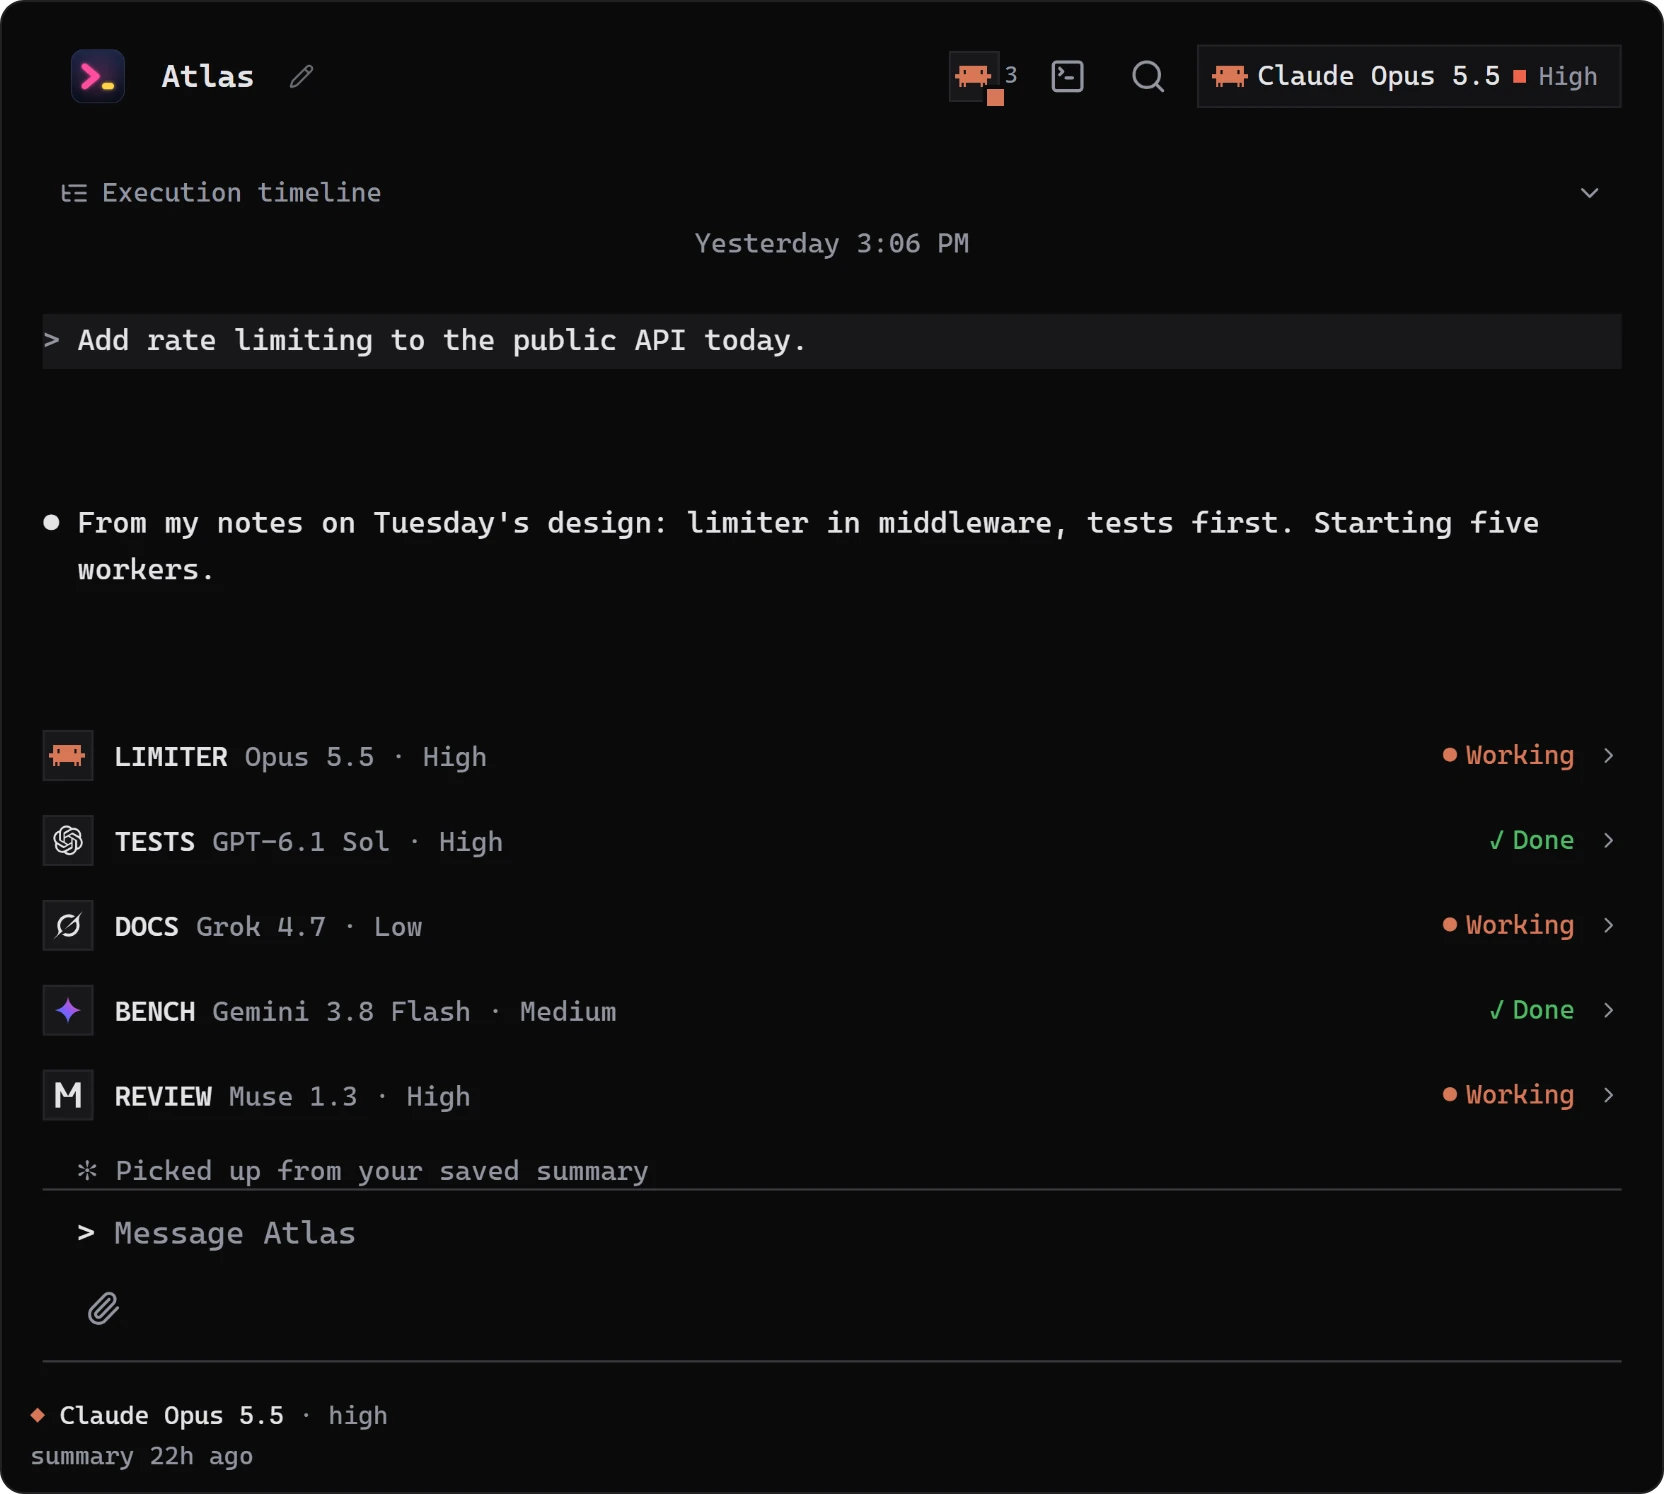Expand TESTS details via chevron

pyautogui.click(x=1608, y=841)
